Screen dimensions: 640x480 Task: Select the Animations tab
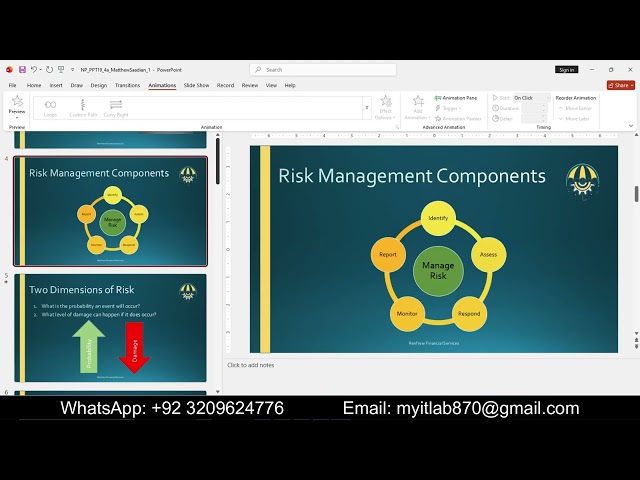point(162,85)
